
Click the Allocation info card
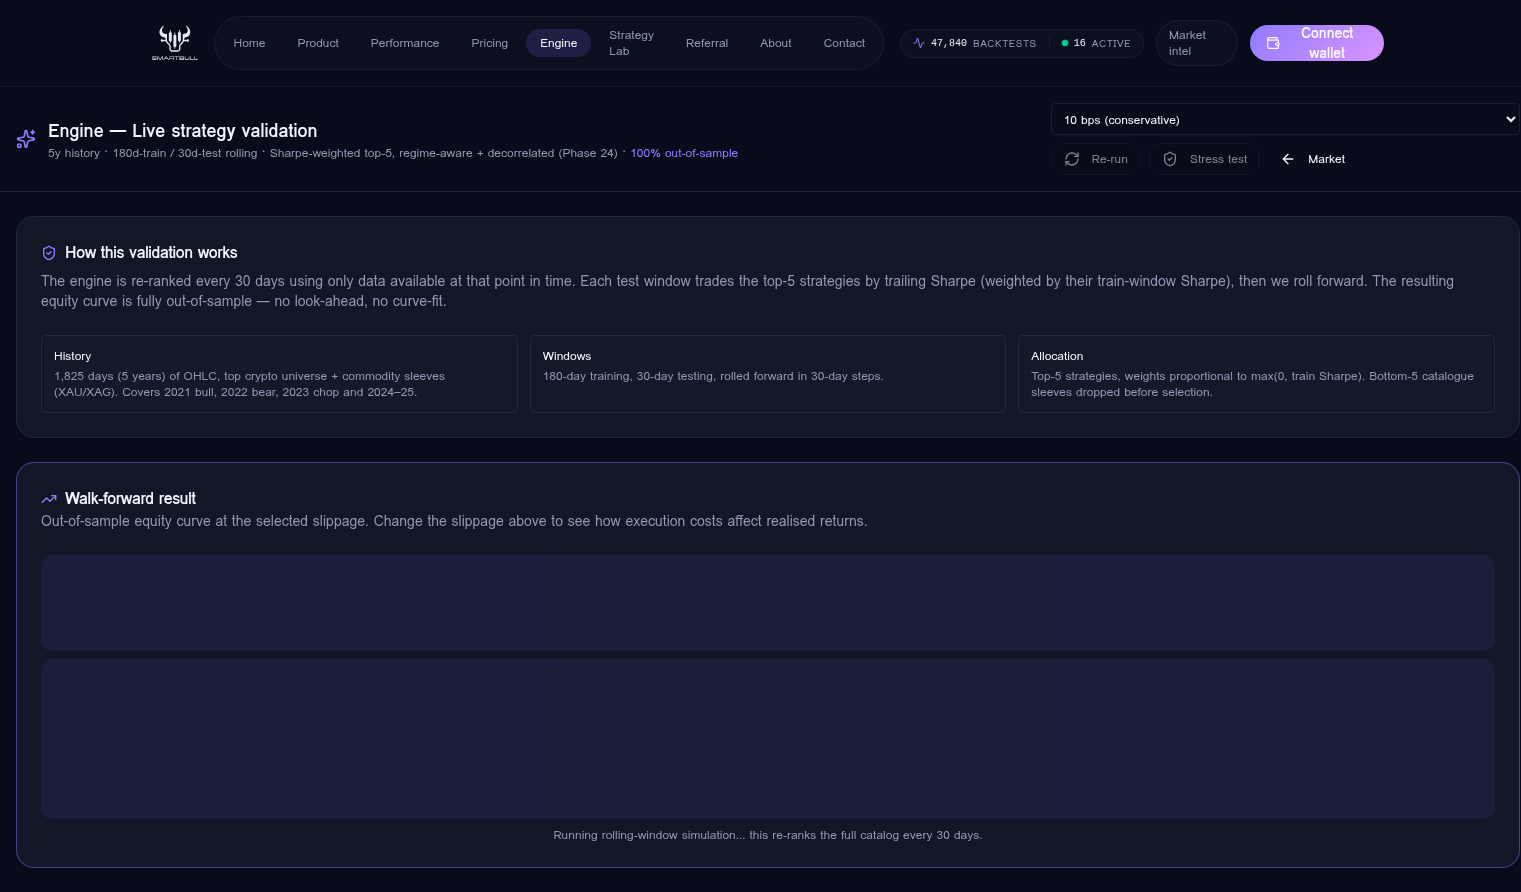(1256, 374)
